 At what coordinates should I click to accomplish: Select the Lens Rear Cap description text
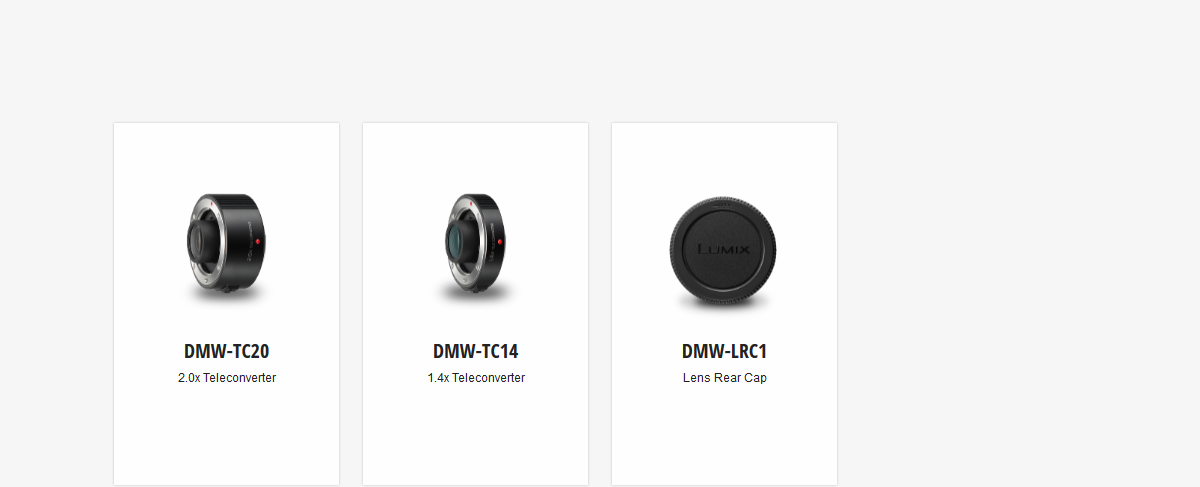(724, 378)
